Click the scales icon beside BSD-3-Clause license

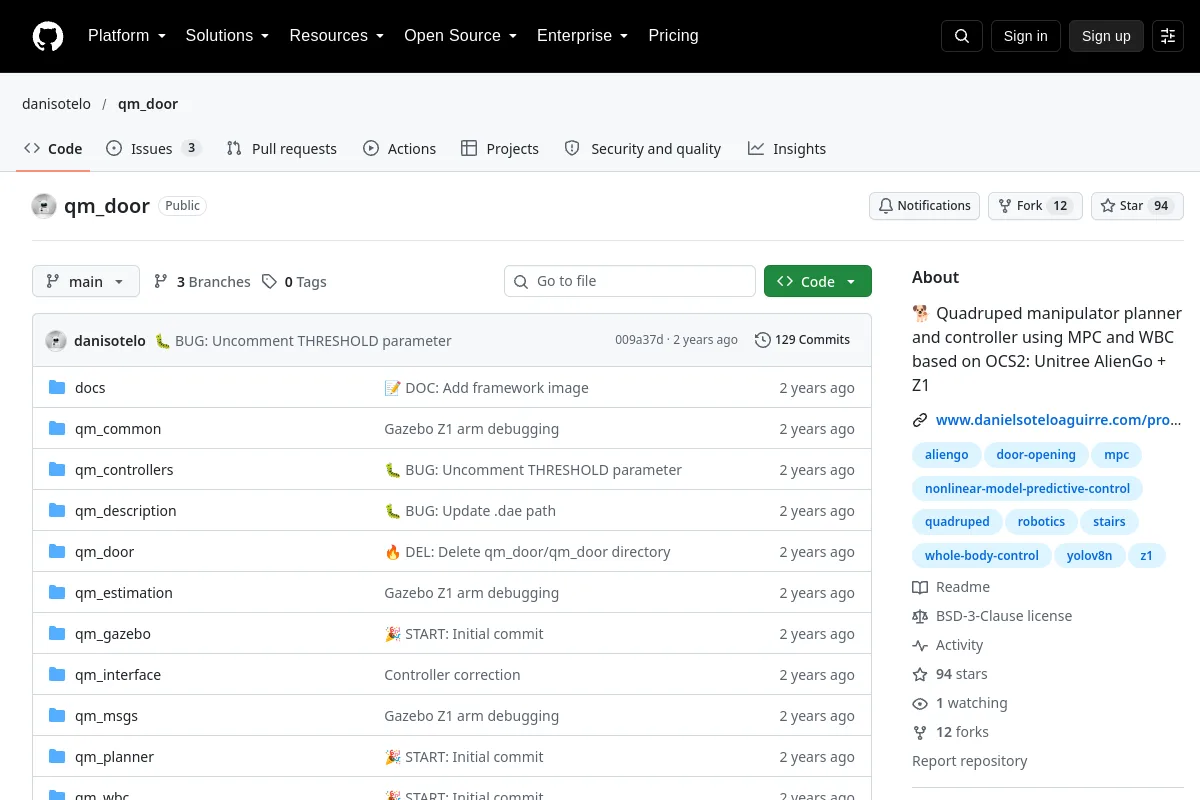[x=920, y=616]
